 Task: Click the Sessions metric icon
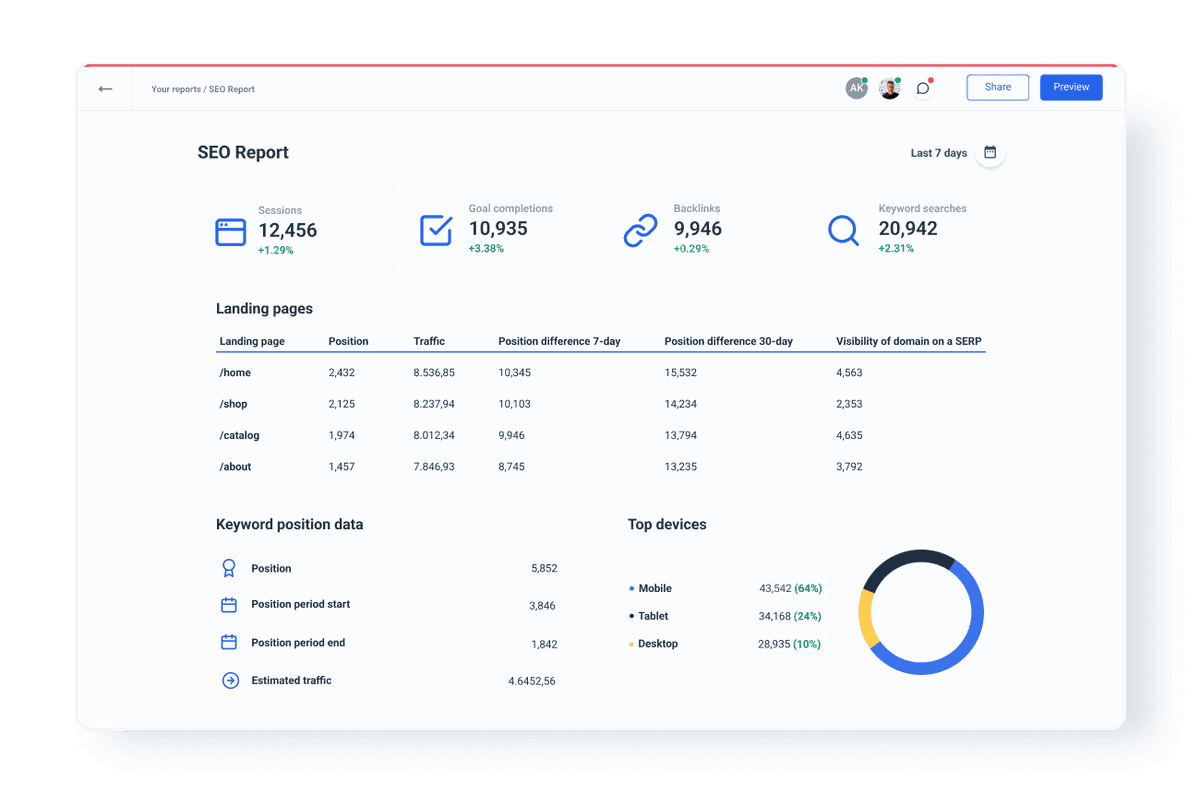click(230, 231)
